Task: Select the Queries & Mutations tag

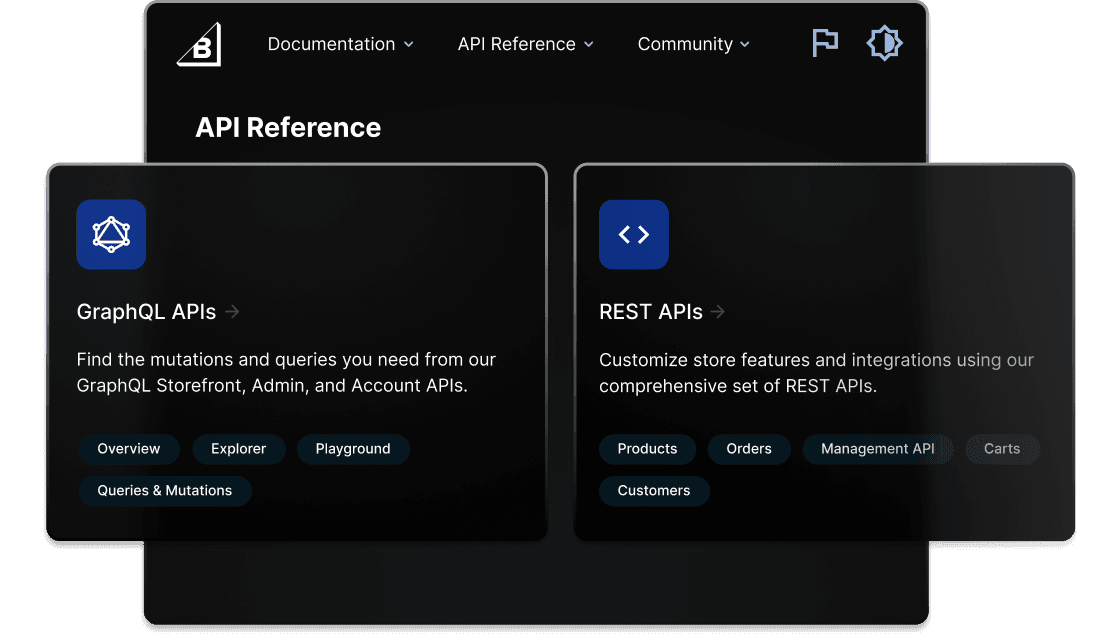Action: coord(164,491)
